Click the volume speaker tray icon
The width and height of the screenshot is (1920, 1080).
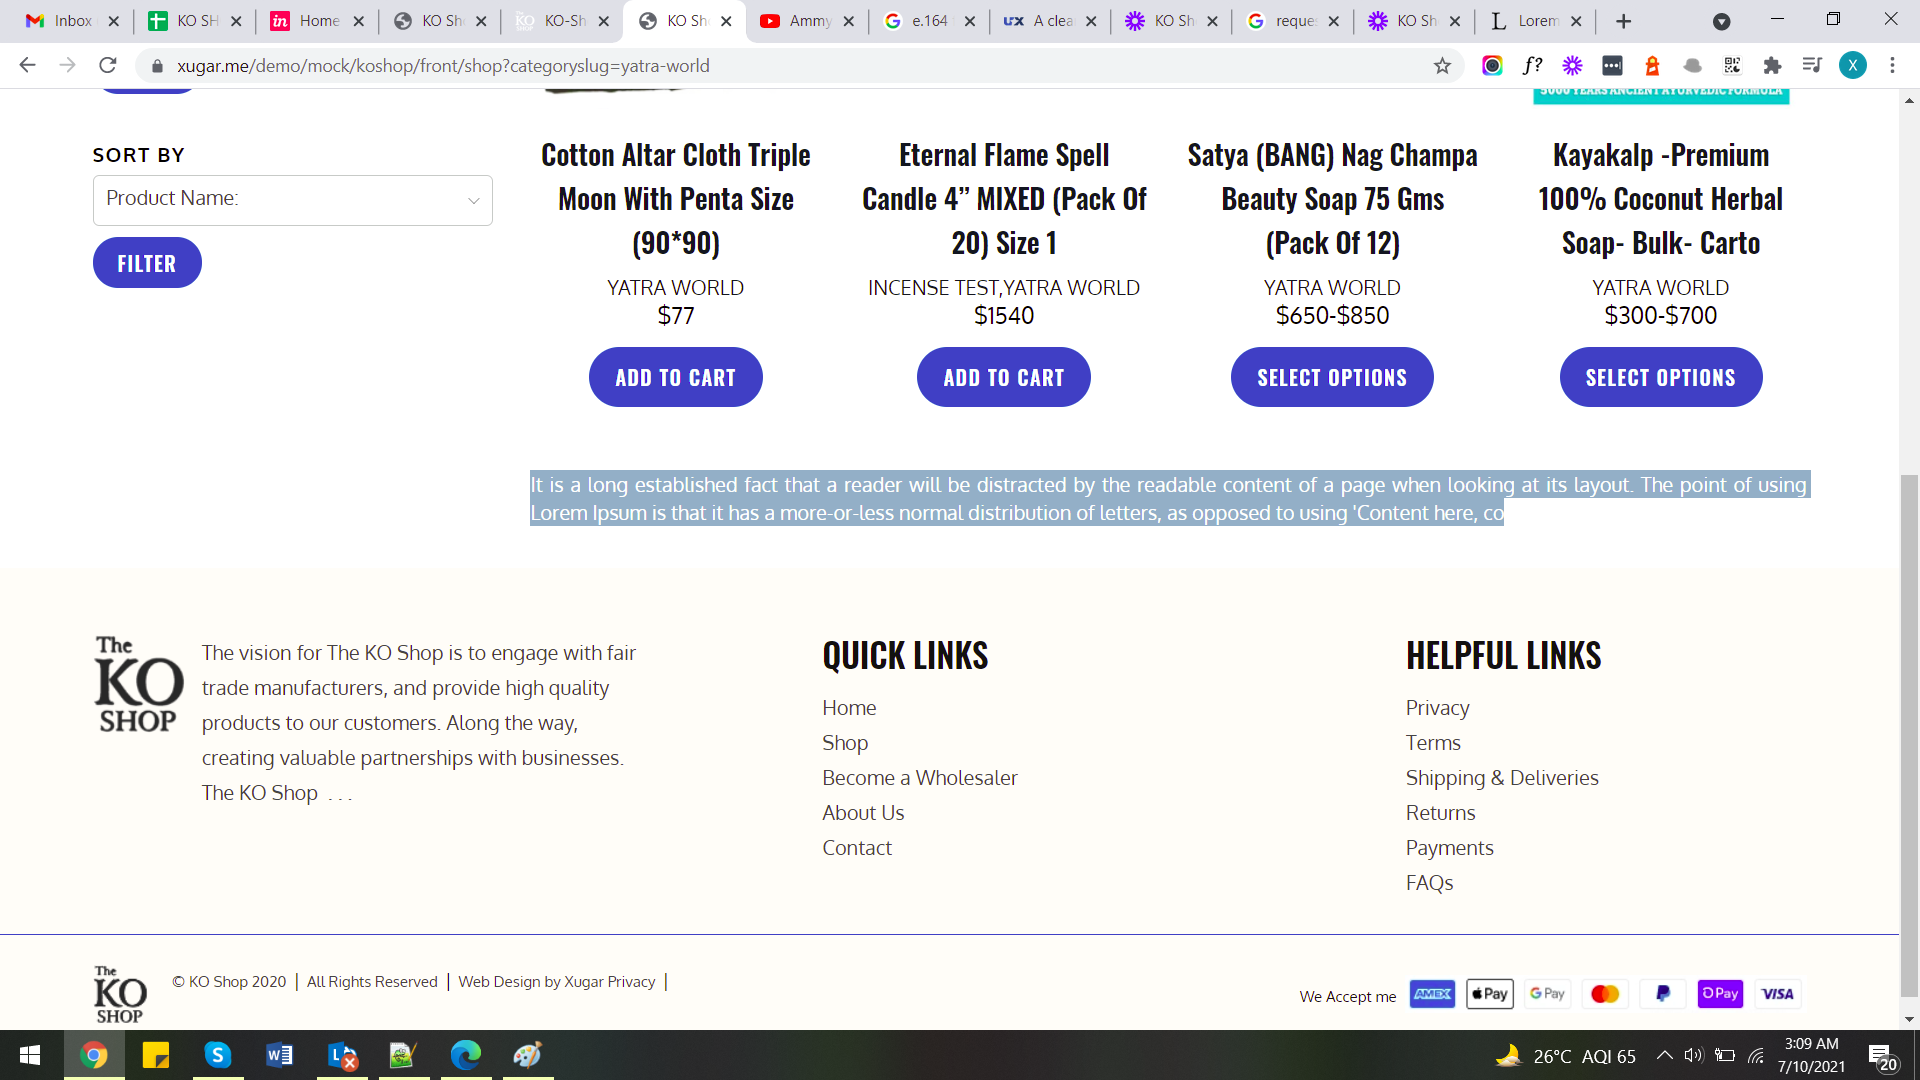1693,1056
